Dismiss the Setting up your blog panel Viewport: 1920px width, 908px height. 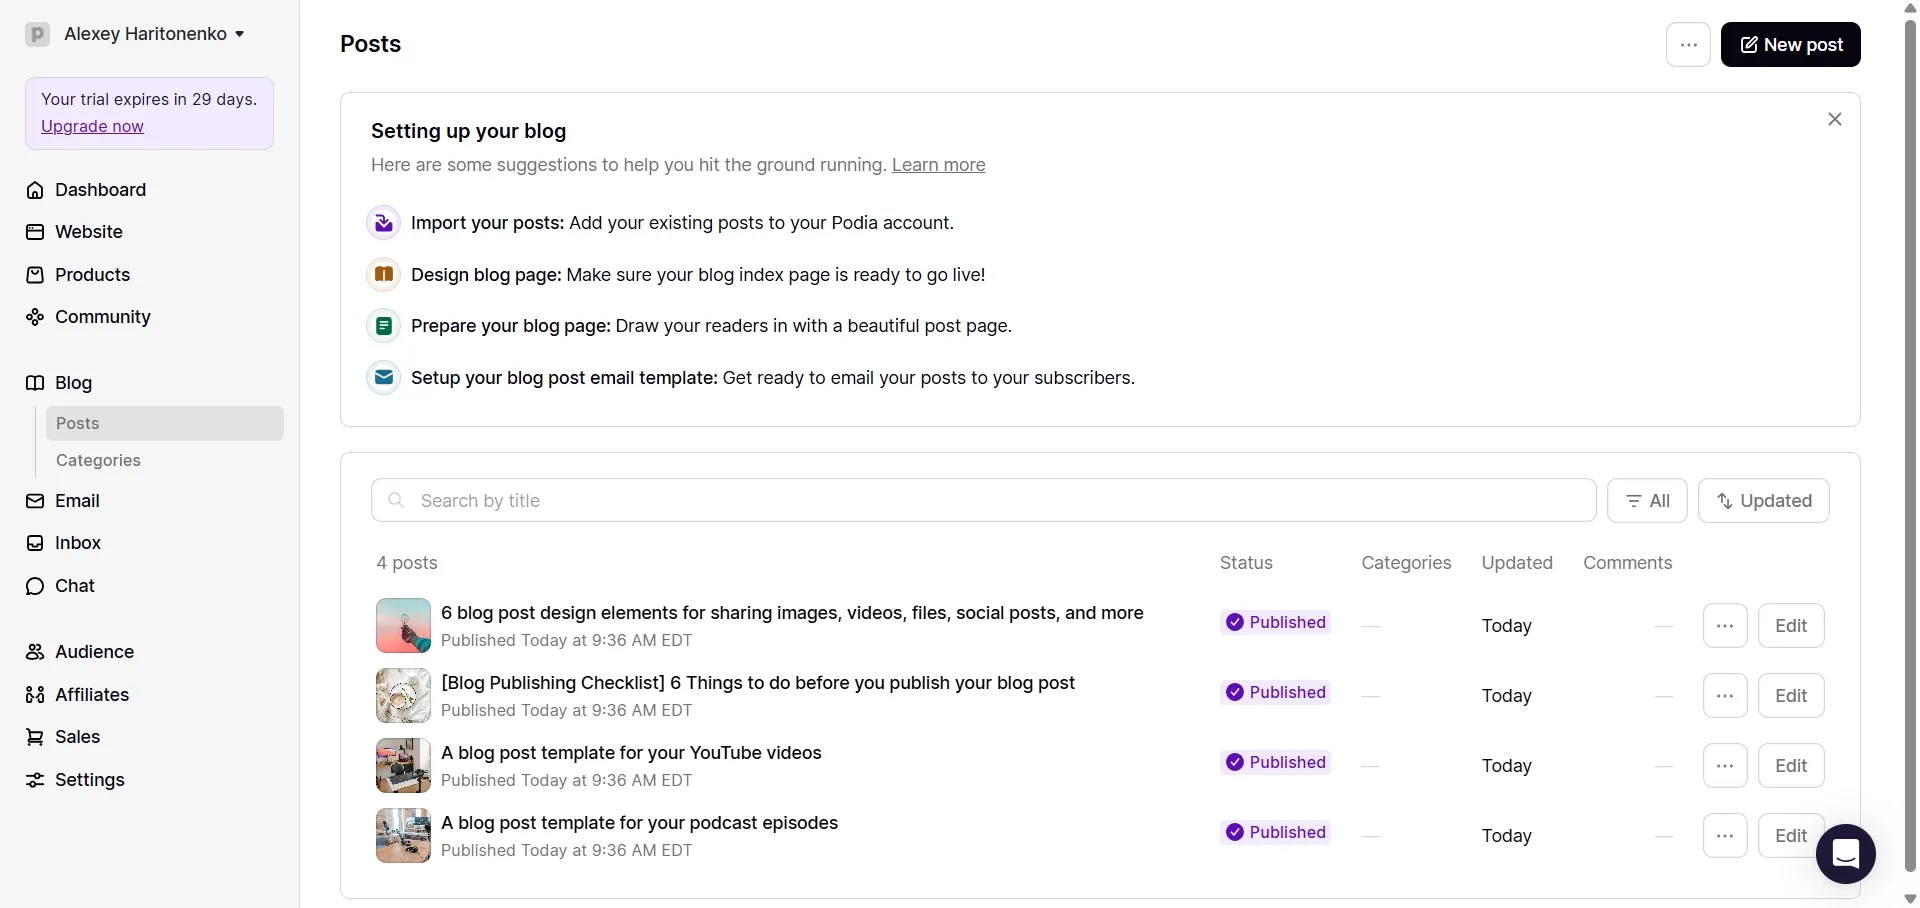1835,119
